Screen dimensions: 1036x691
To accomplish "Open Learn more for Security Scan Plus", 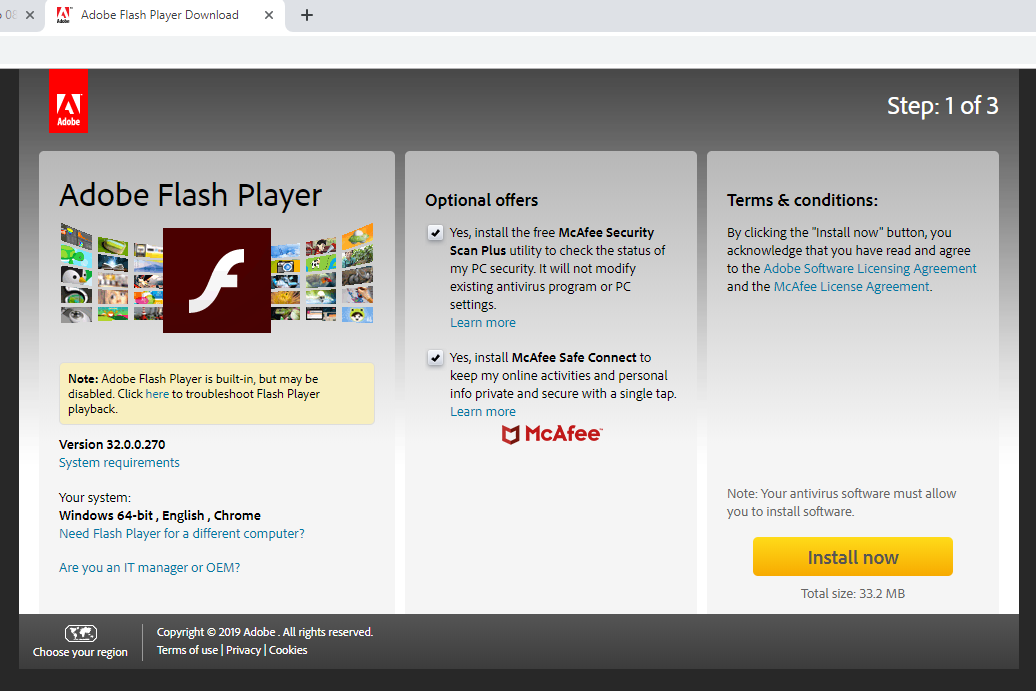I will [x=483, y=322].
